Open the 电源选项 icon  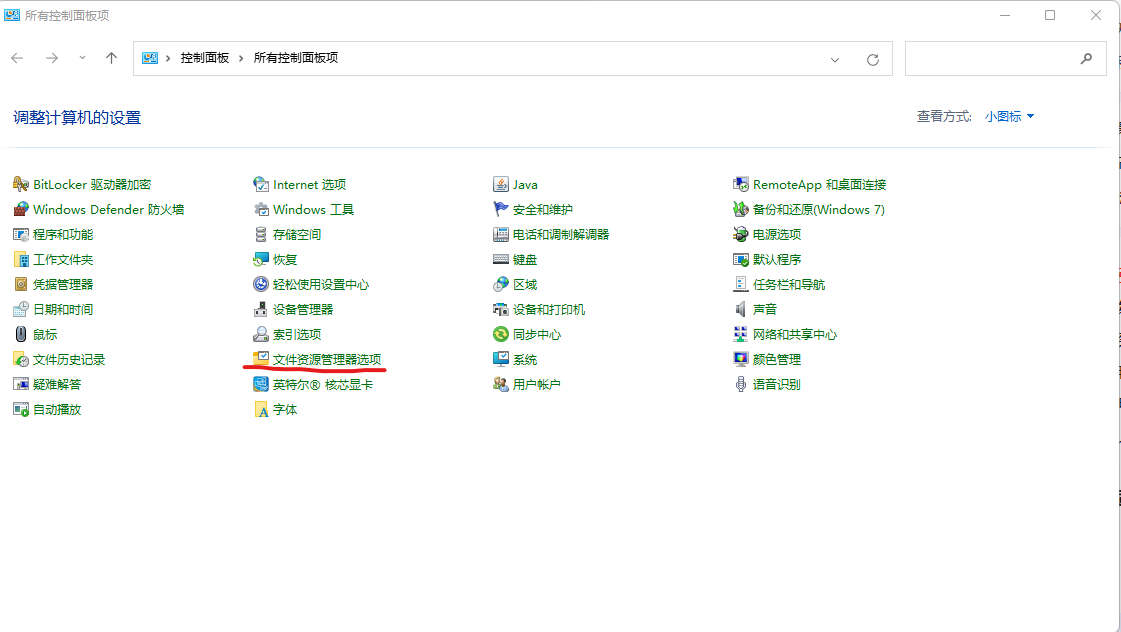point(741,234)
